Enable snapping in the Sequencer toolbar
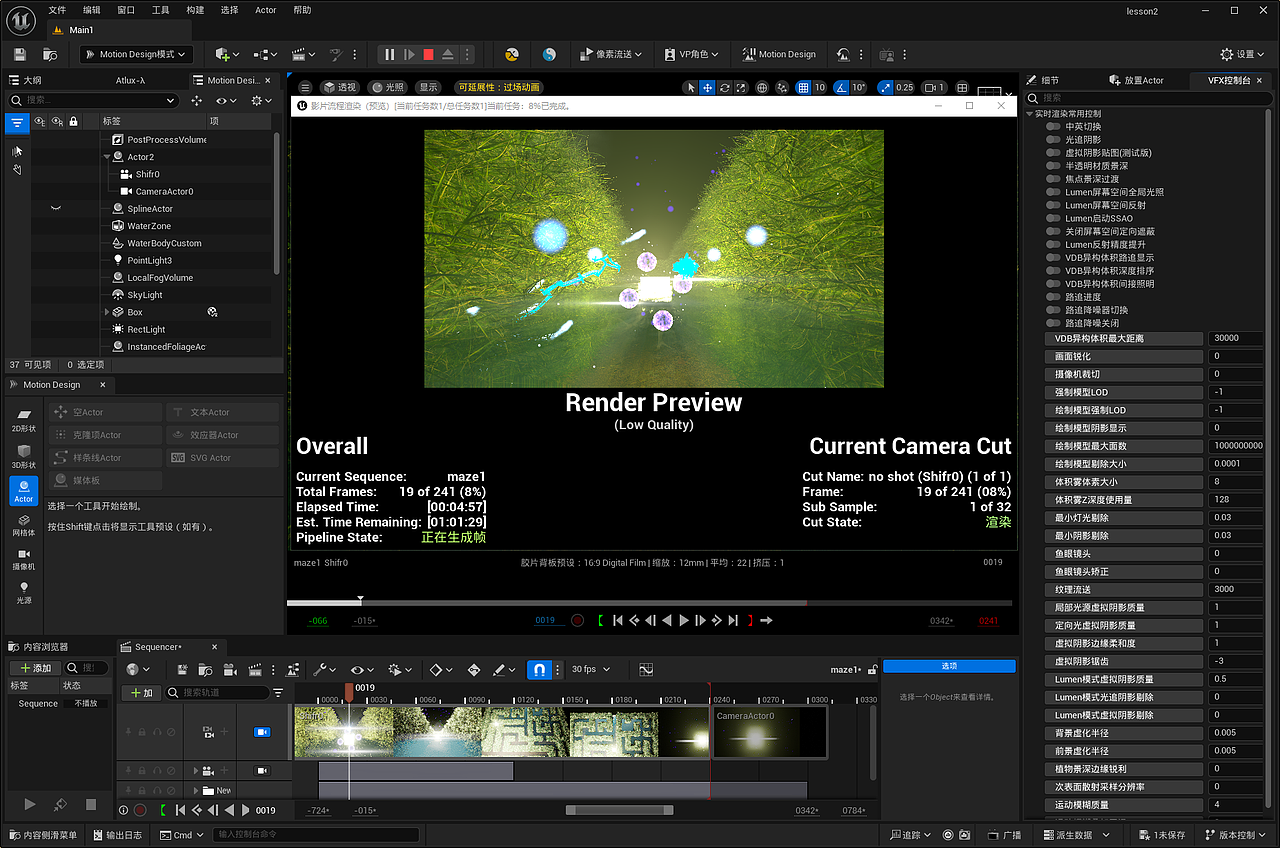 point(539,669)
